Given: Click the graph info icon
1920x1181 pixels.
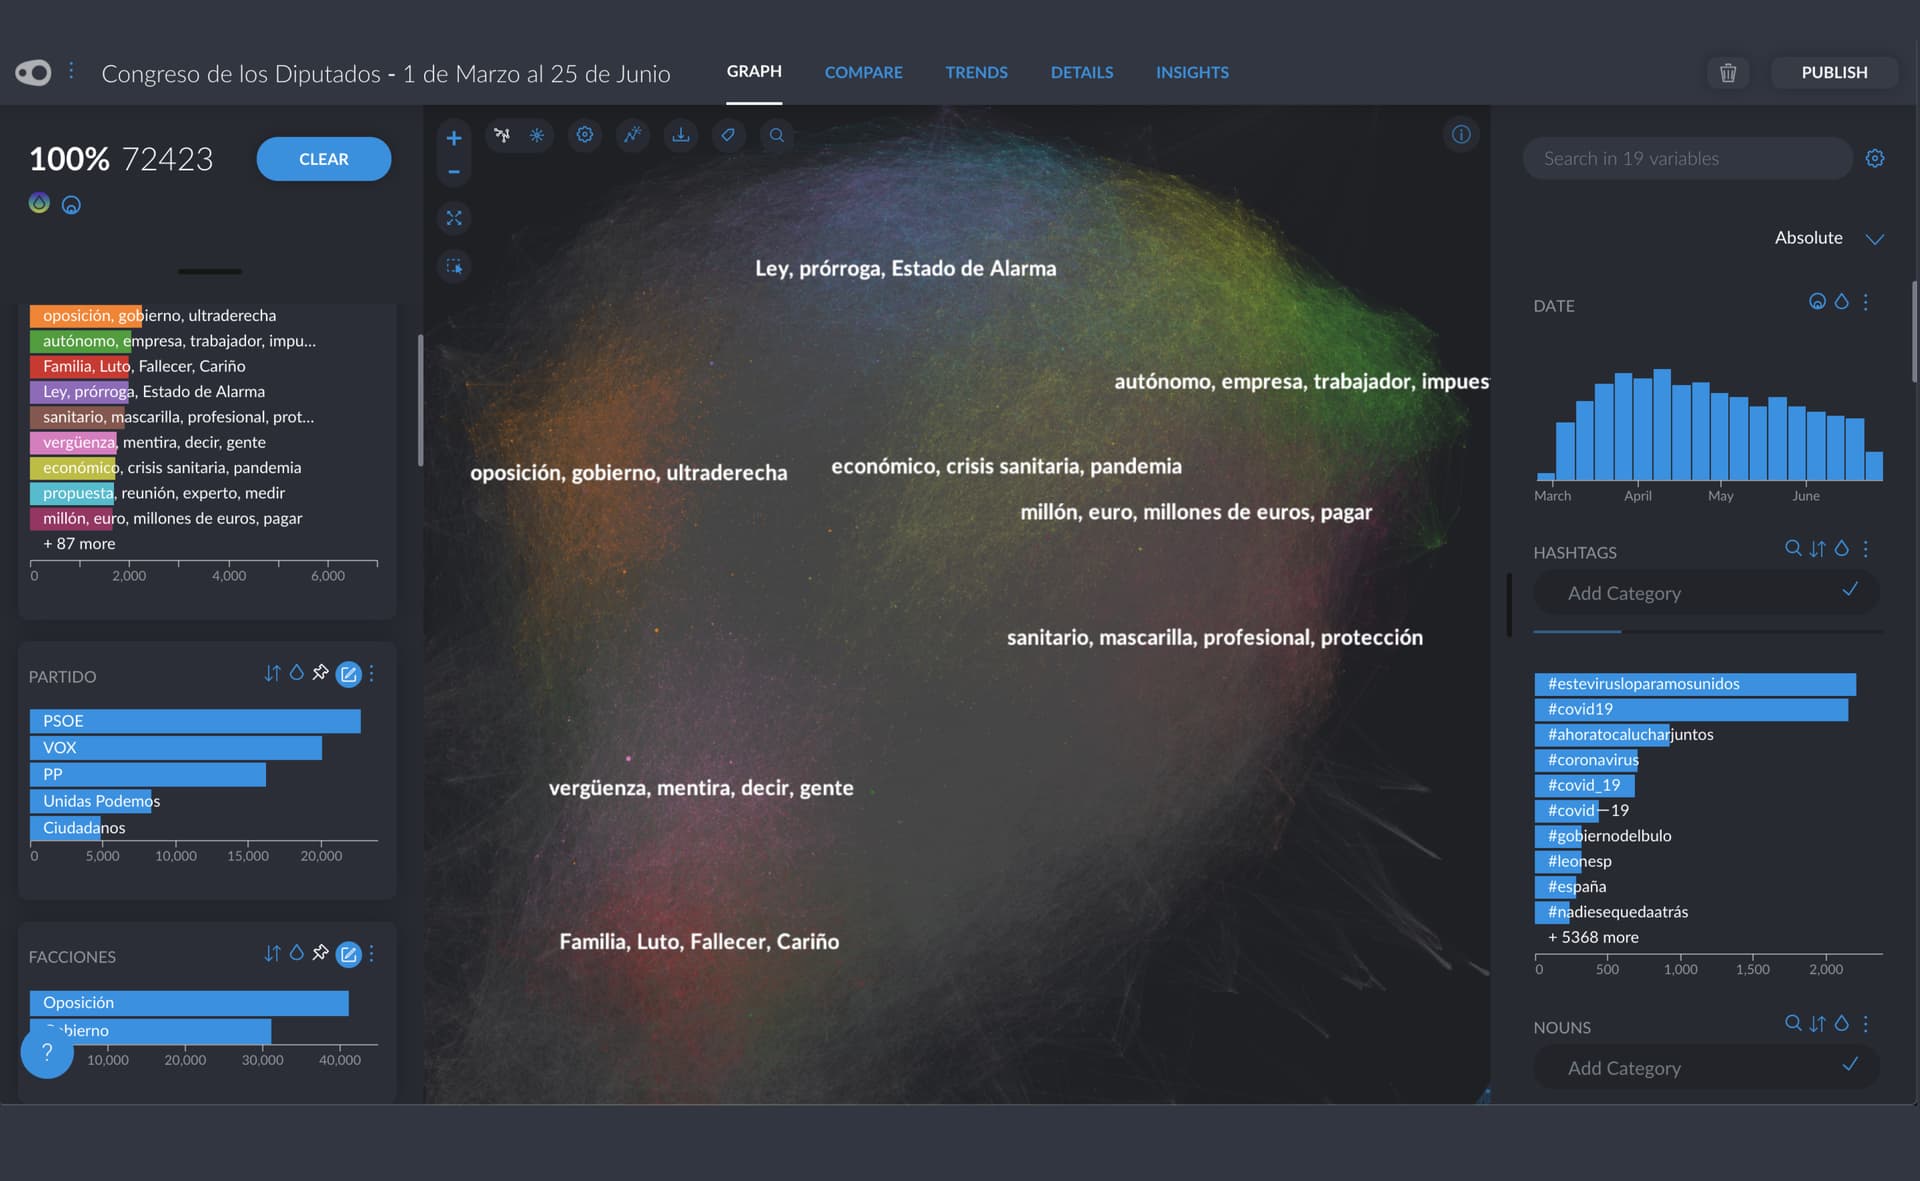Looking at the screenshot, I should 1461,135.
